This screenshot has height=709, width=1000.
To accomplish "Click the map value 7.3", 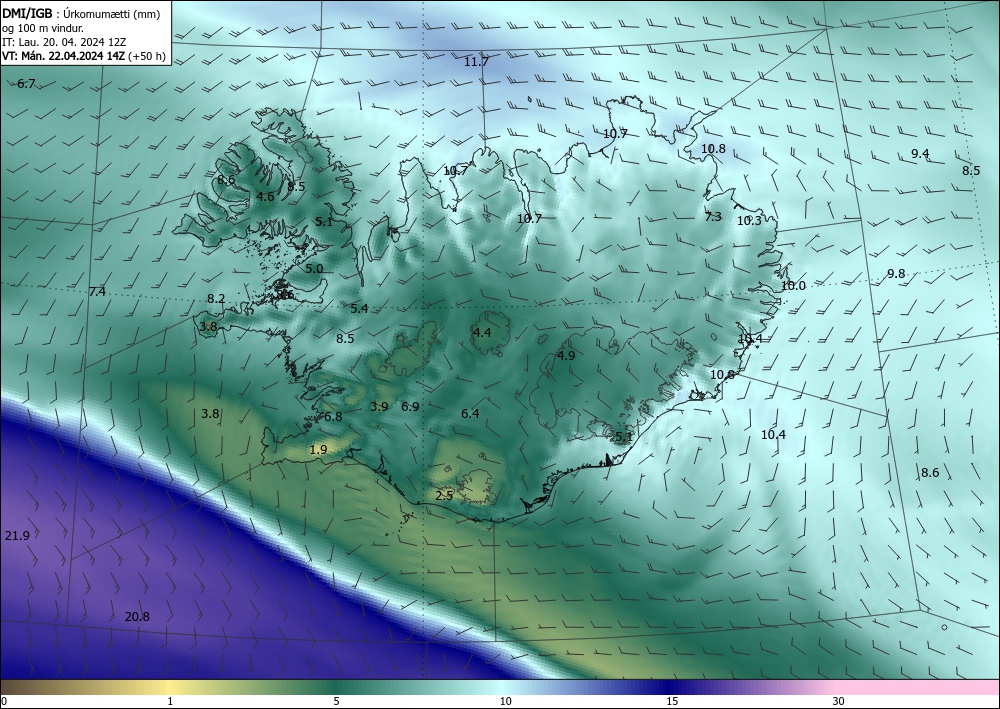I will tap(713, 217).
